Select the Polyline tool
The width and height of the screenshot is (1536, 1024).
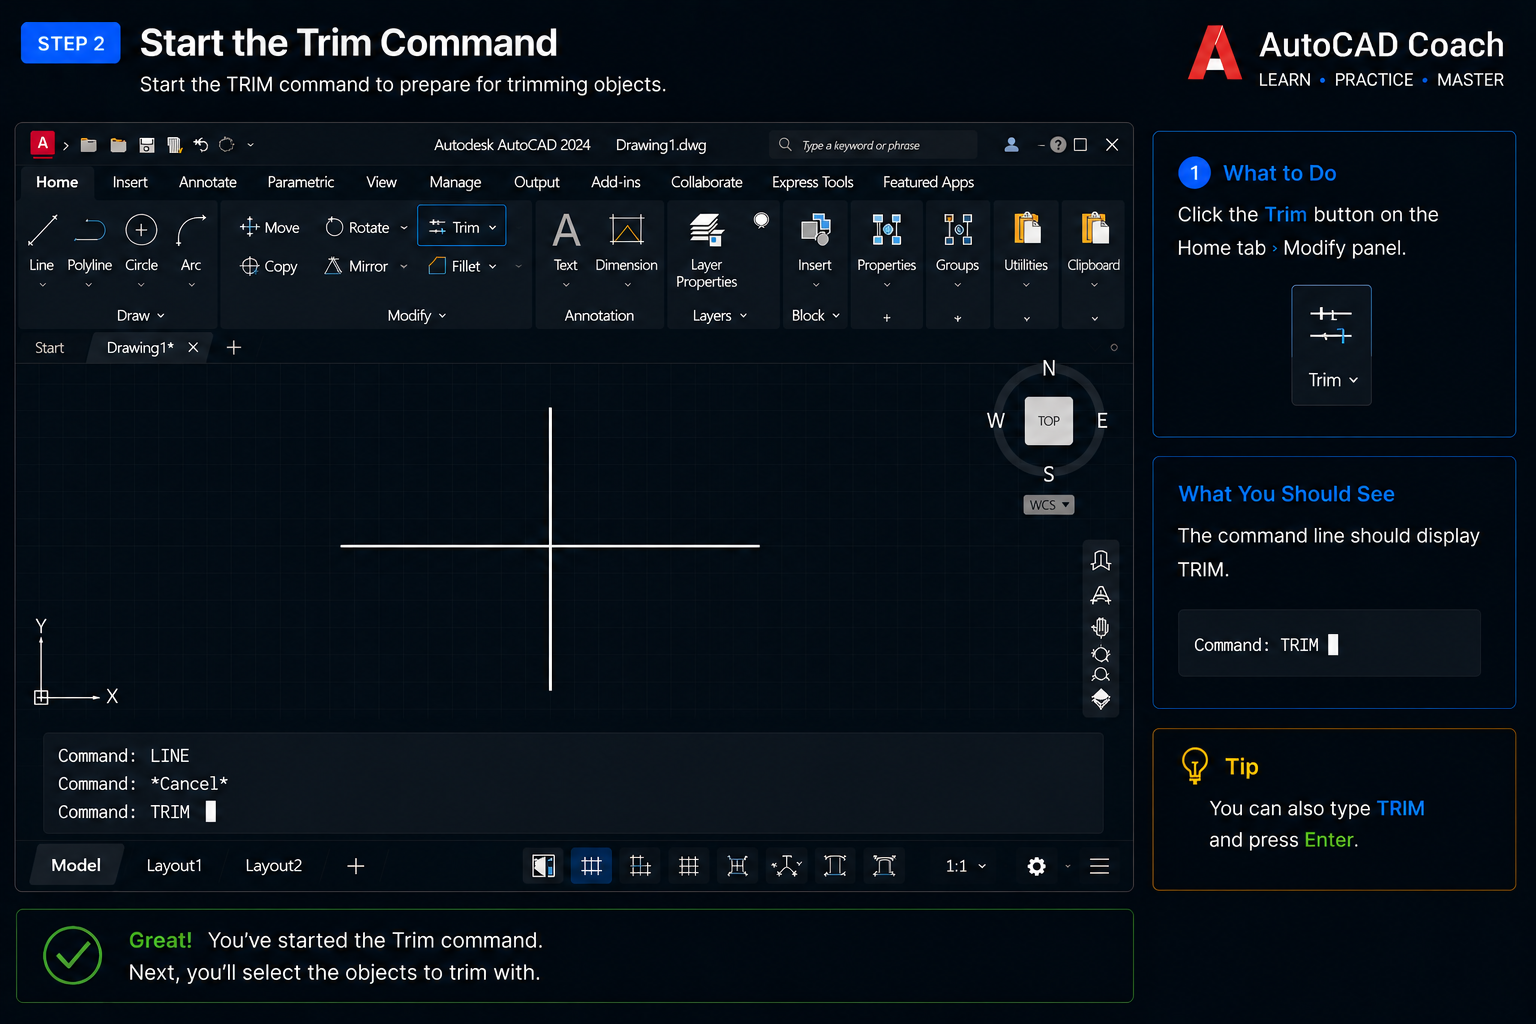coord(89,241)
